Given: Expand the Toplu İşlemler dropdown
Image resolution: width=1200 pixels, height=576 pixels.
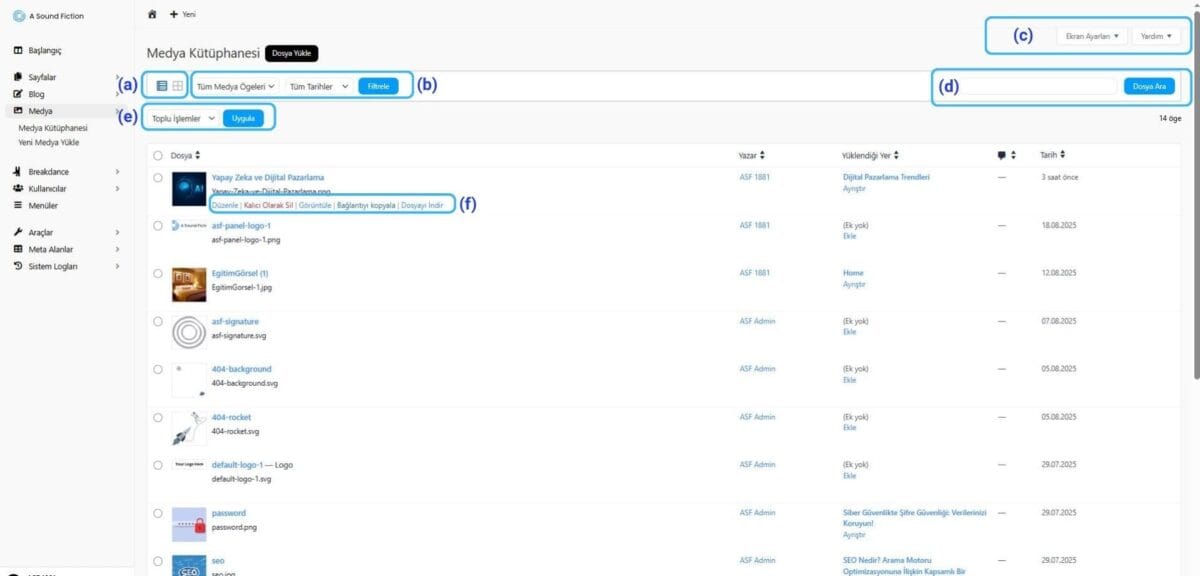Looking at the screenshot, I should tap(183, 118).
